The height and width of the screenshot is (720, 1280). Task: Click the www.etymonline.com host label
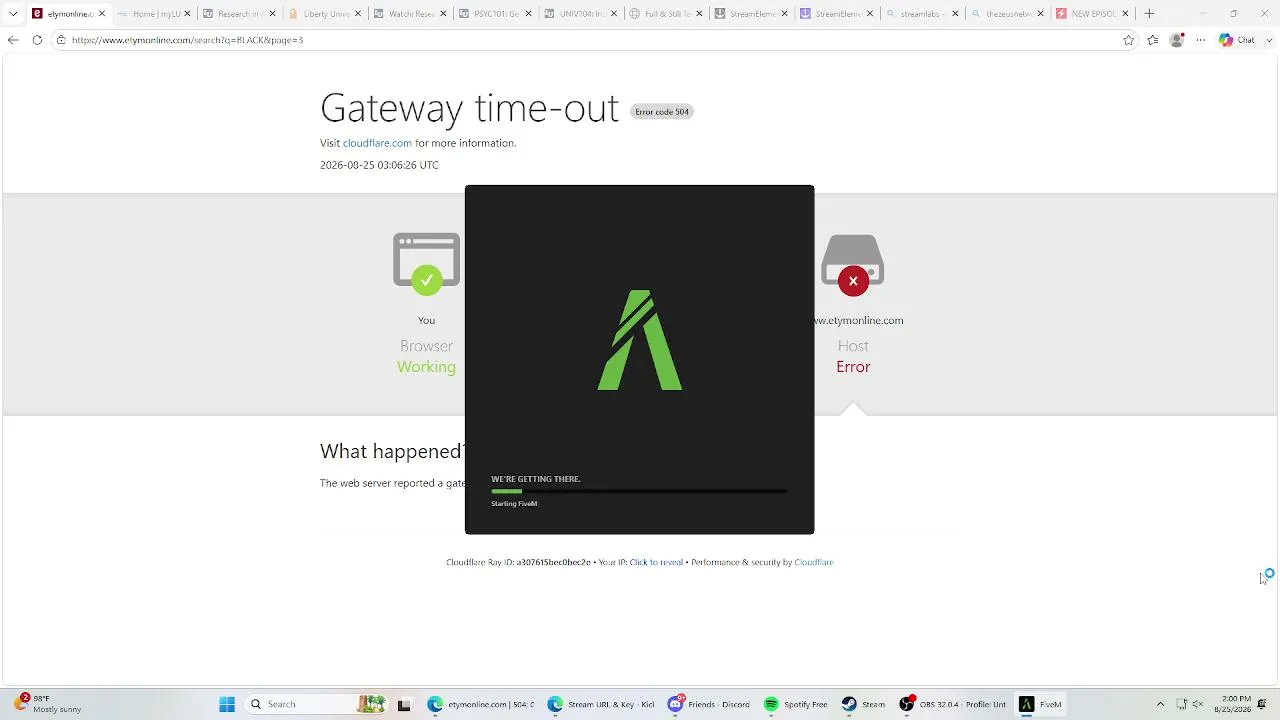[x=859, y=320]
